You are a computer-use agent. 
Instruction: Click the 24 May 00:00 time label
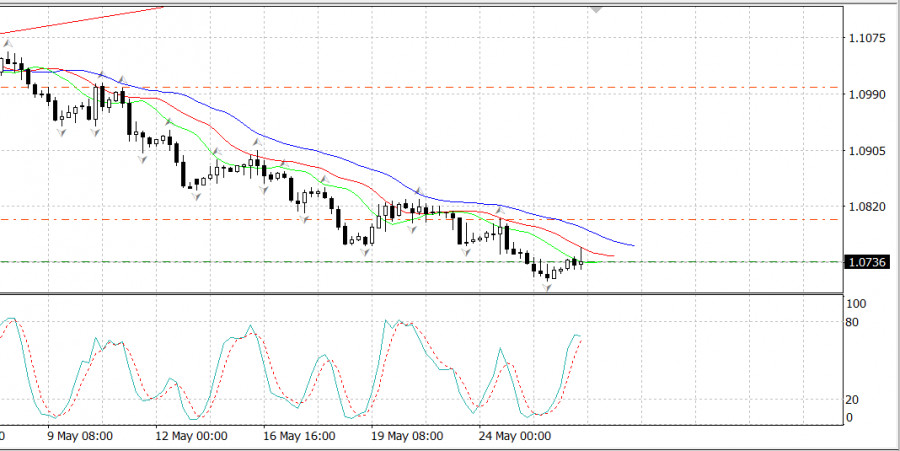pyautogui.click(x=515, y=437)
